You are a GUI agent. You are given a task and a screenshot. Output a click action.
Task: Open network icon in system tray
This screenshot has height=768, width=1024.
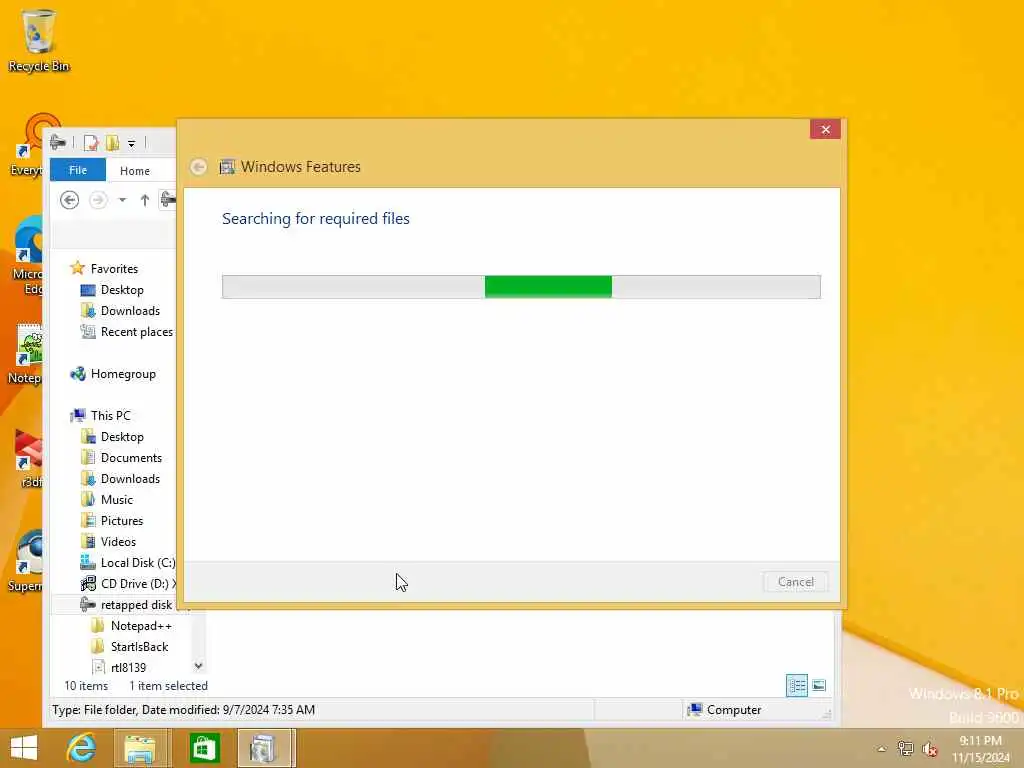coord(905,748)
